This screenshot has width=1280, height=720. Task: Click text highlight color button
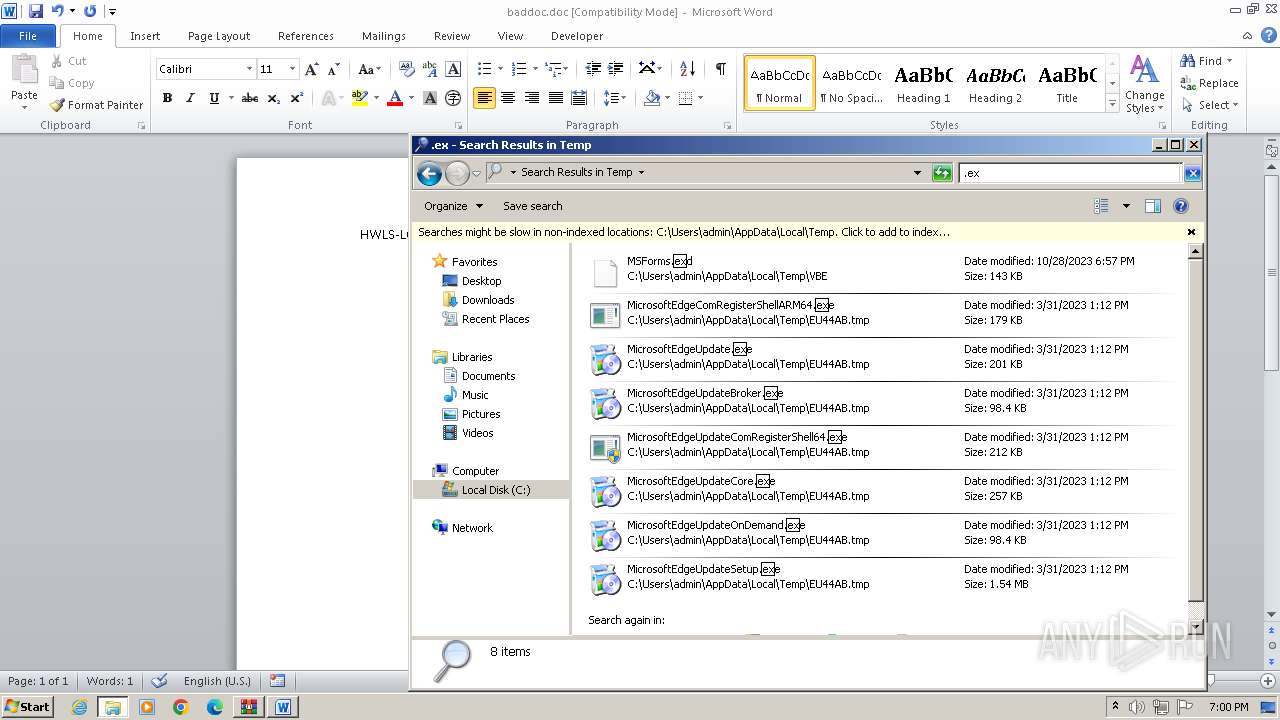(x=359, y=98)
